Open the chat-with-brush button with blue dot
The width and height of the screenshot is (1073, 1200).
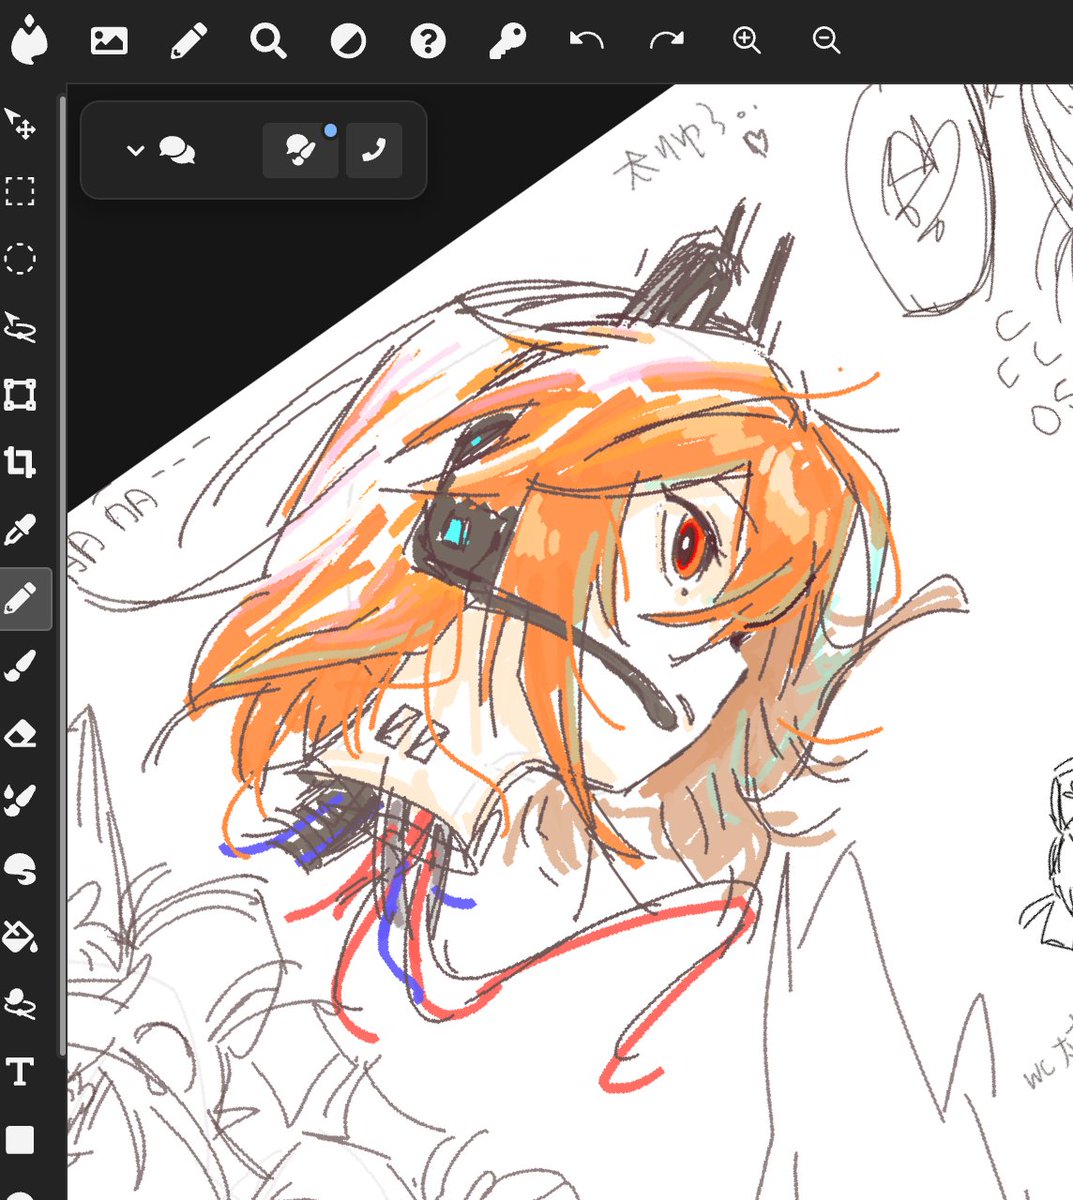300,151
